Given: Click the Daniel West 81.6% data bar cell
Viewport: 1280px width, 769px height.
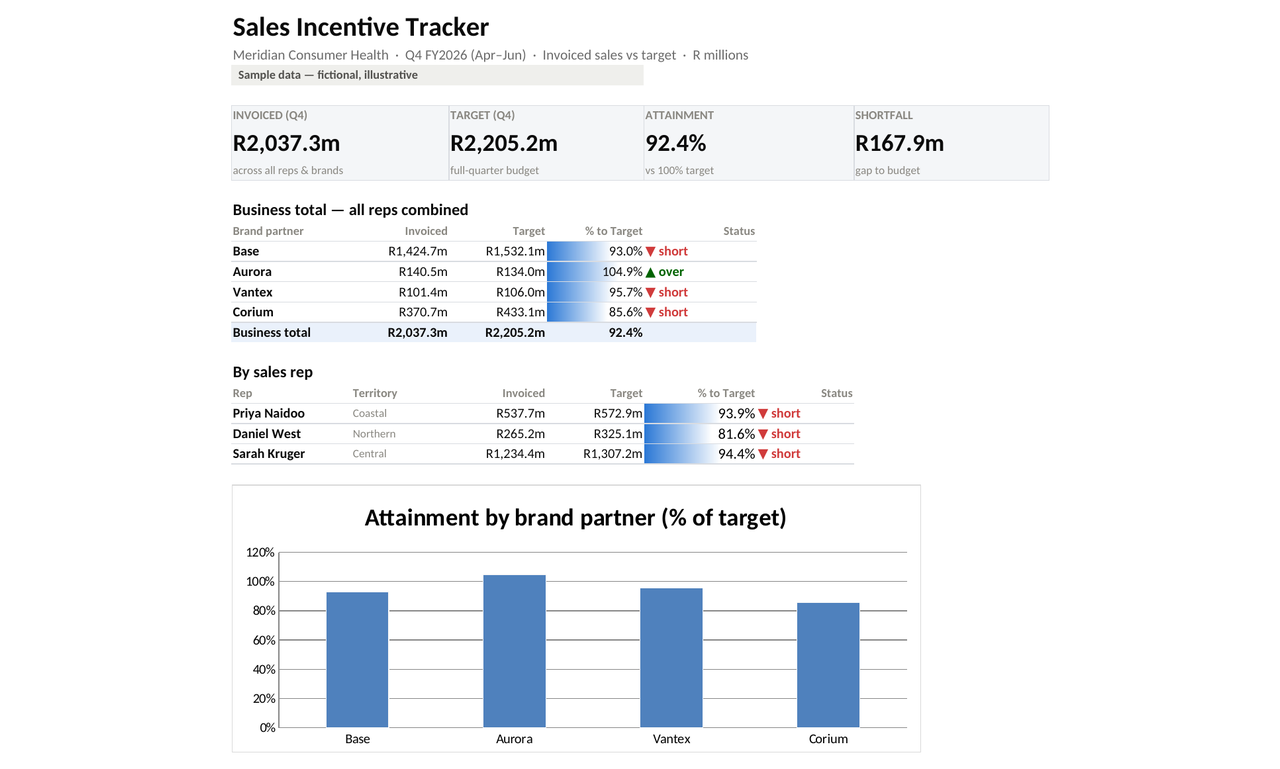Looking at the screenshot, I should [x=701, y=434].
